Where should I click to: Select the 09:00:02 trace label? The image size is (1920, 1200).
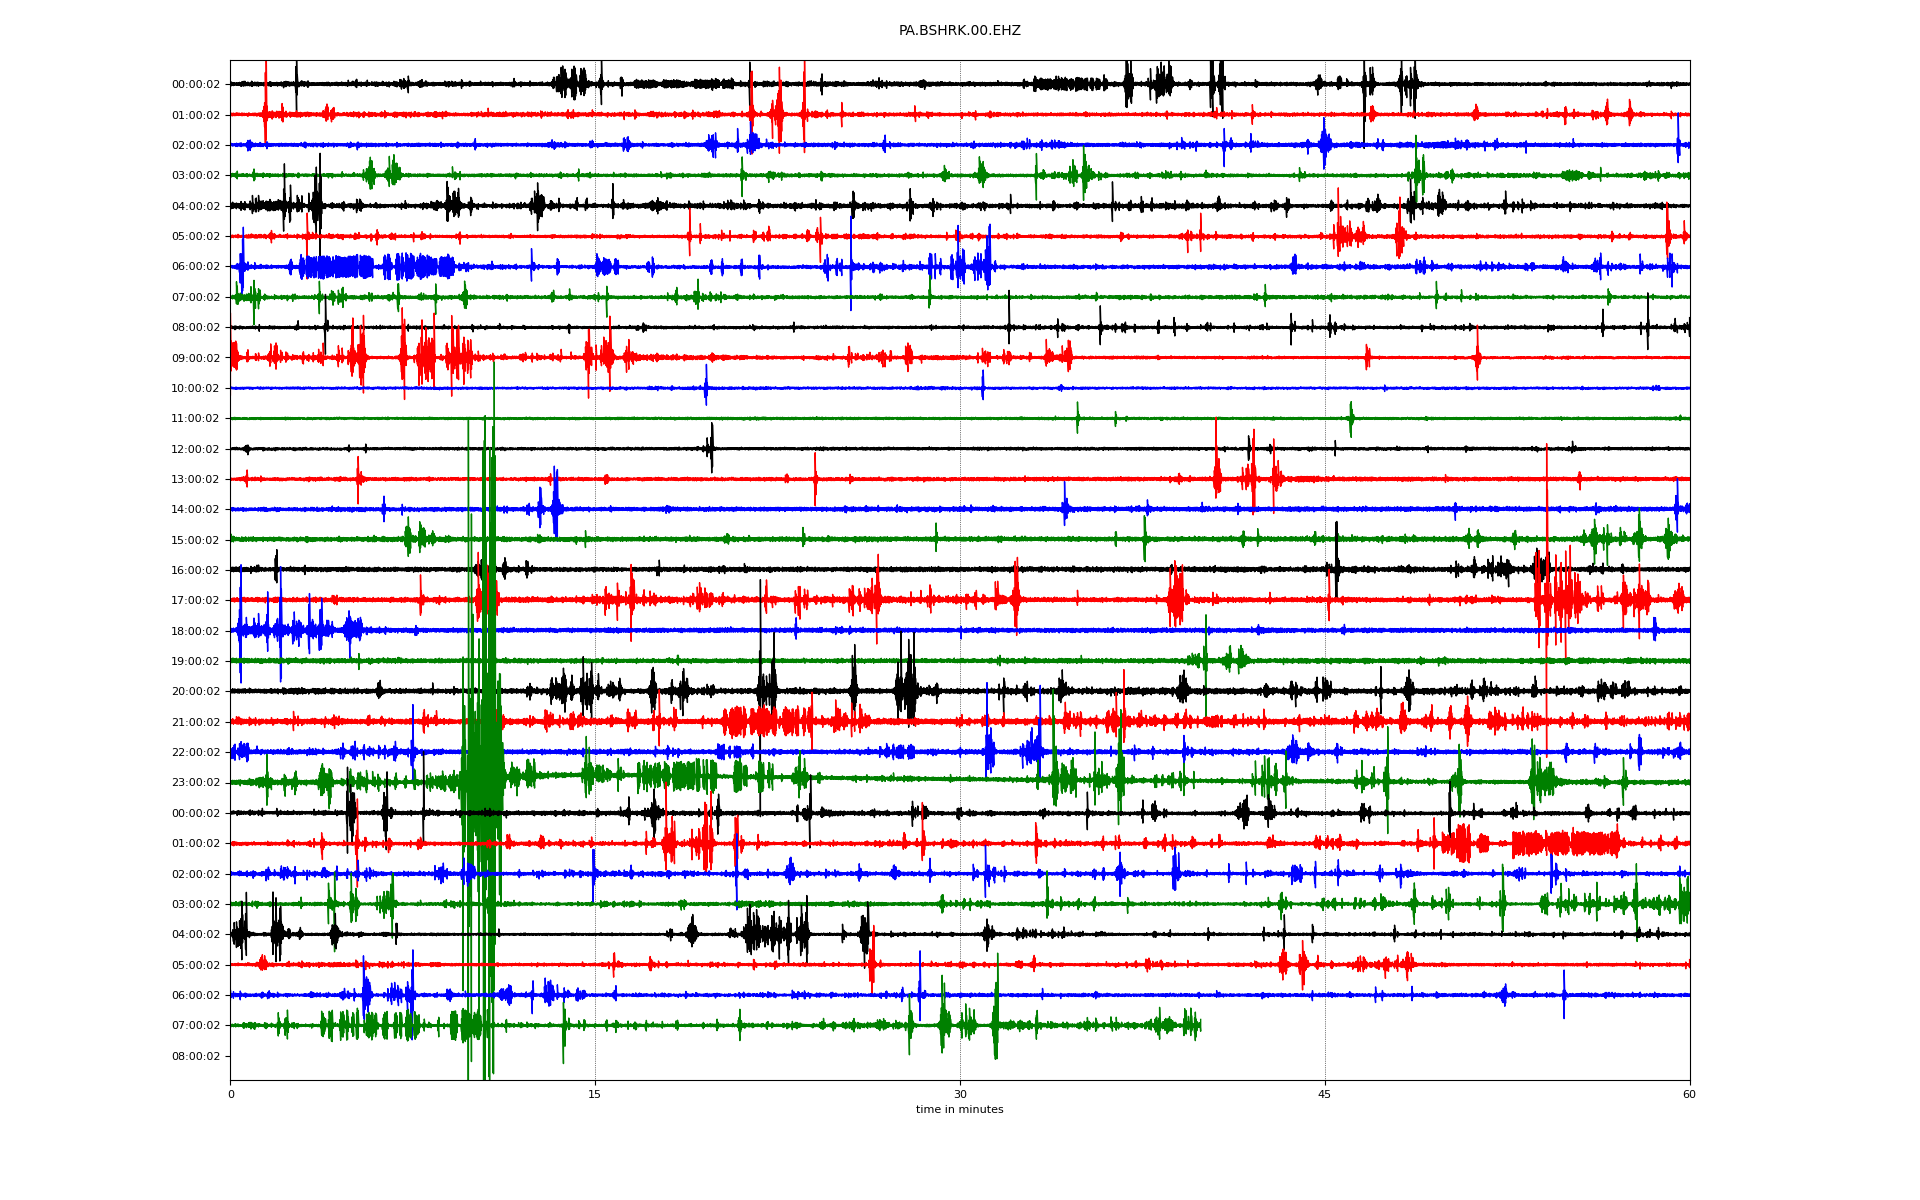(195, 358)
